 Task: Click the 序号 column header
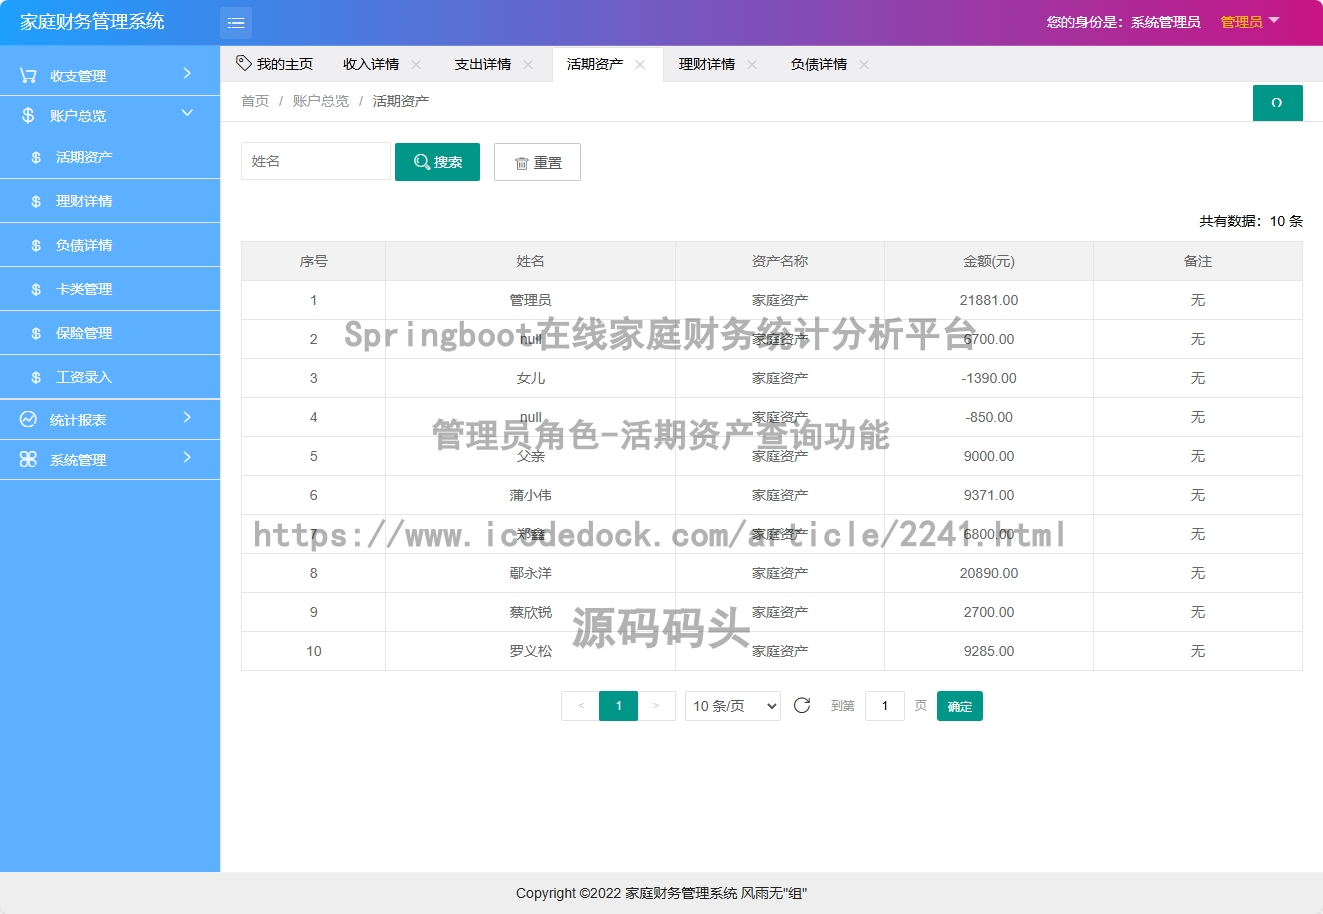pyautogui.click(x=313, y=261)
